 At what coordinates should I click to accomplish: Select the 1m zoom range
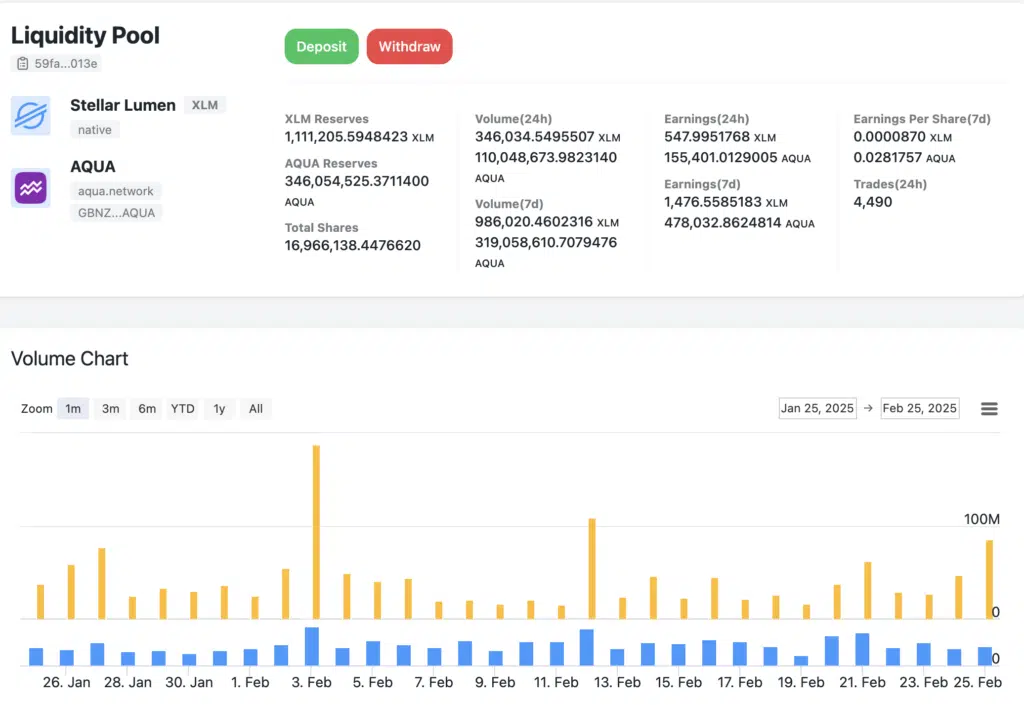tap(73, 409)
